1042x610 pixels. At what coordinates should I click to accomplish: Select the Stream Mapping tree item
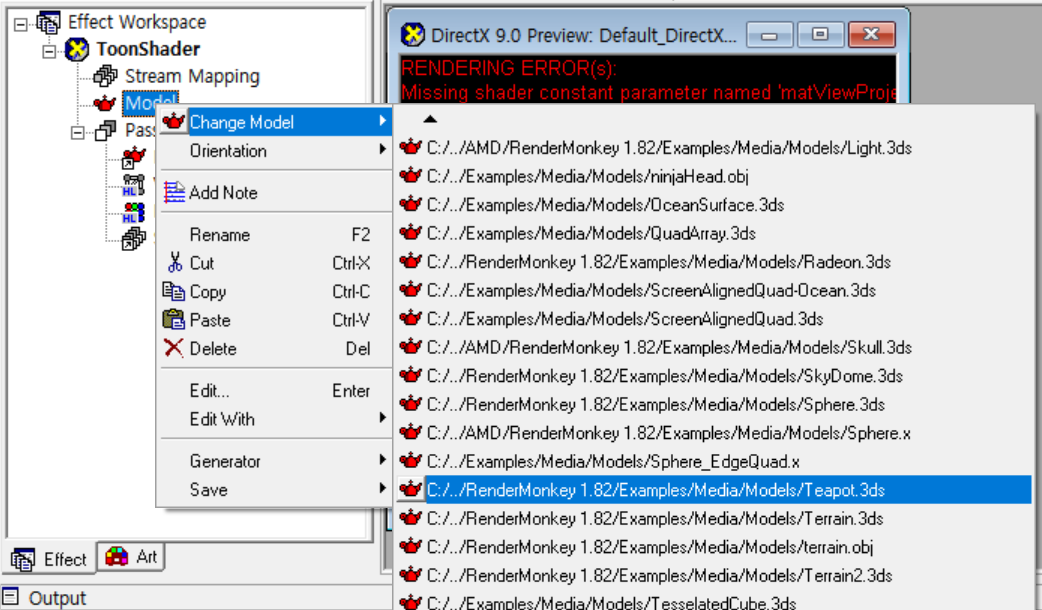[192, 76]
